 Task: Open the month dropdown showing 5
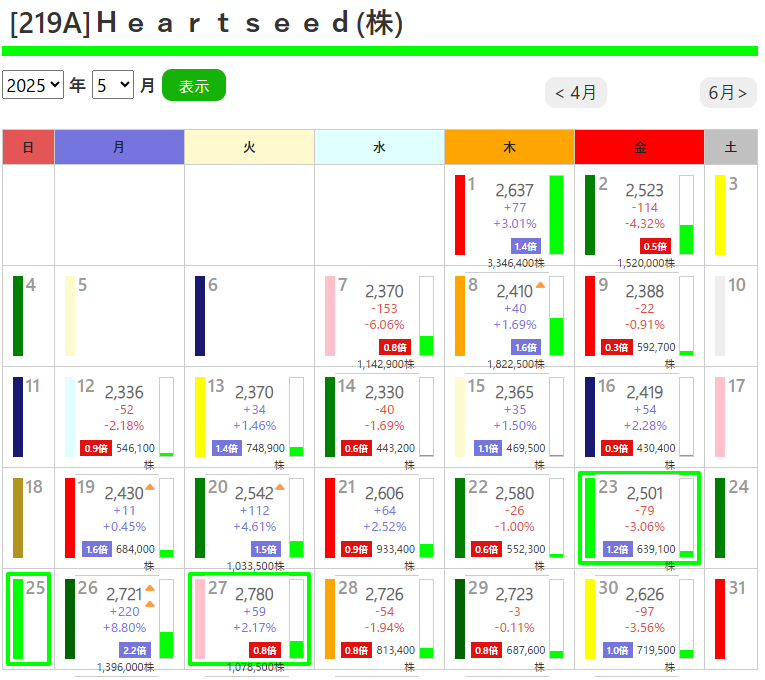tap(112, 85)
